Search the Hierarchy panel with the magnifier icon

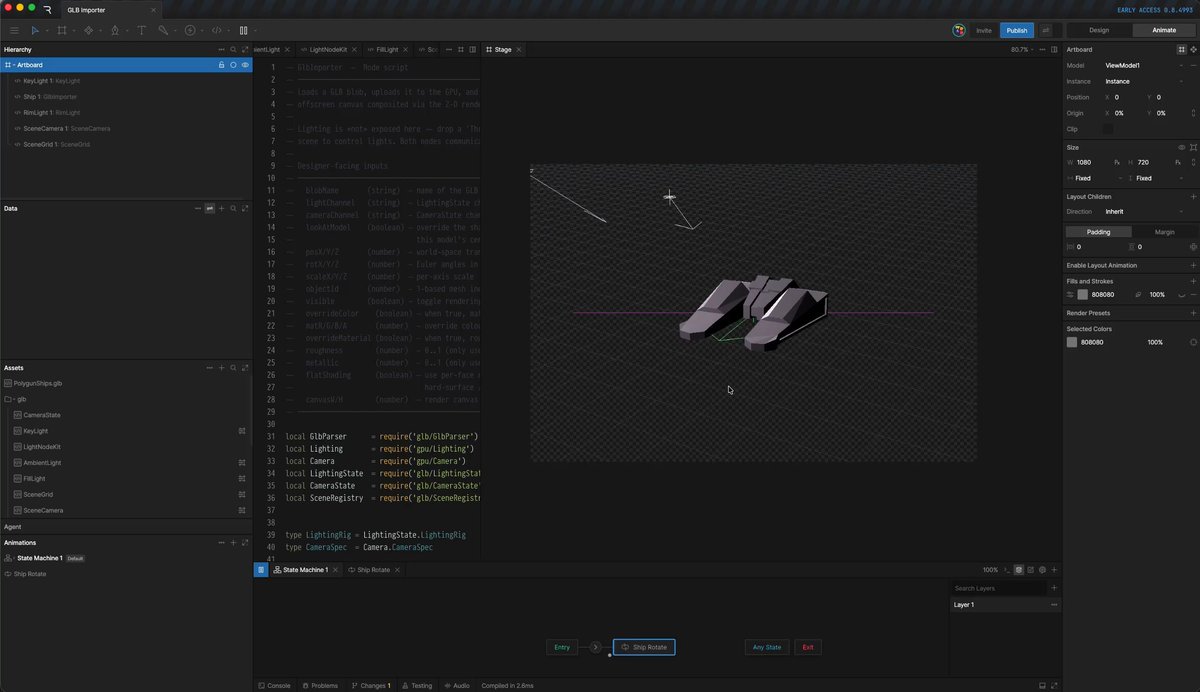point(233,49)
